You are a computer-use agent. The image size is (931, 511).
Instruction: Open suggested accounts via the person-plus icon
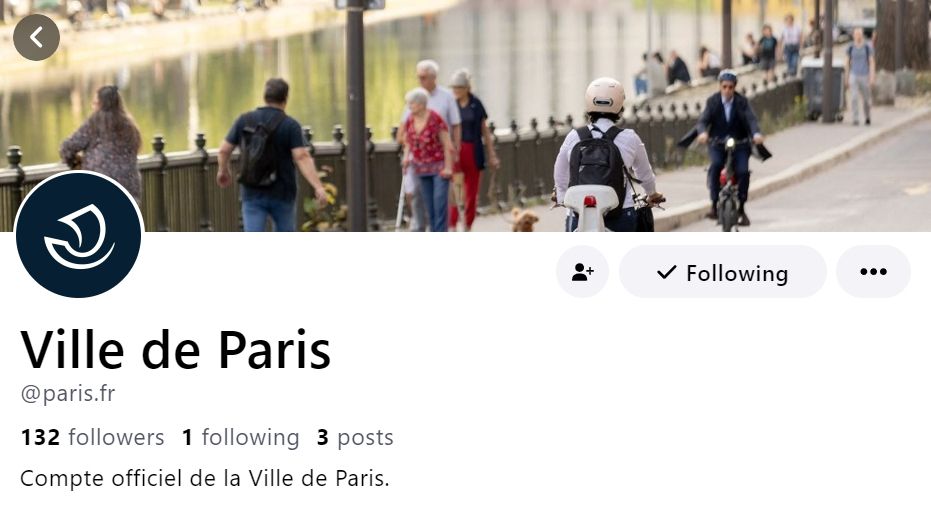[x=582, y=272]
